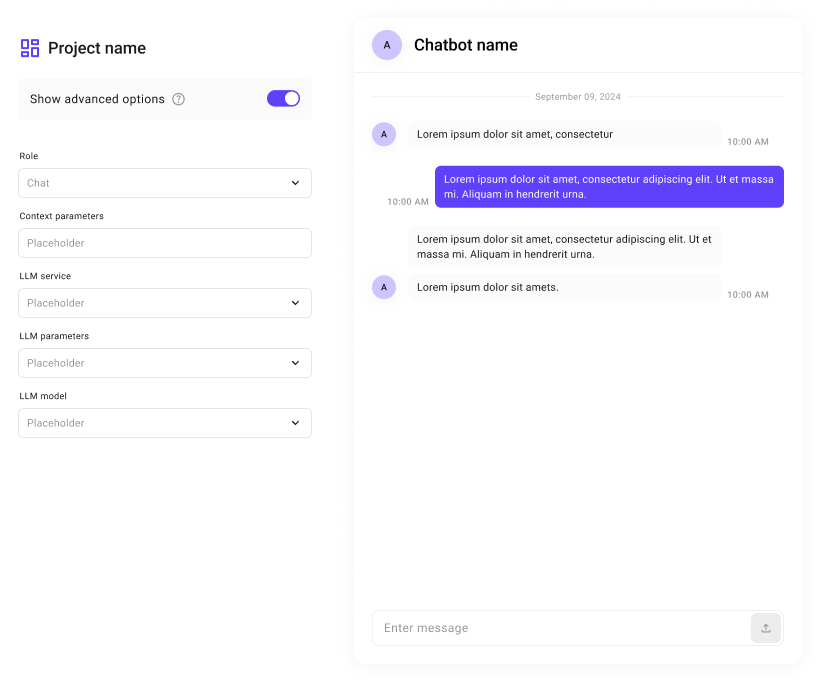Open the help tooltip next to advanced options
The height and width of the screenshot is (686, 822).
(x=179, y=99)
